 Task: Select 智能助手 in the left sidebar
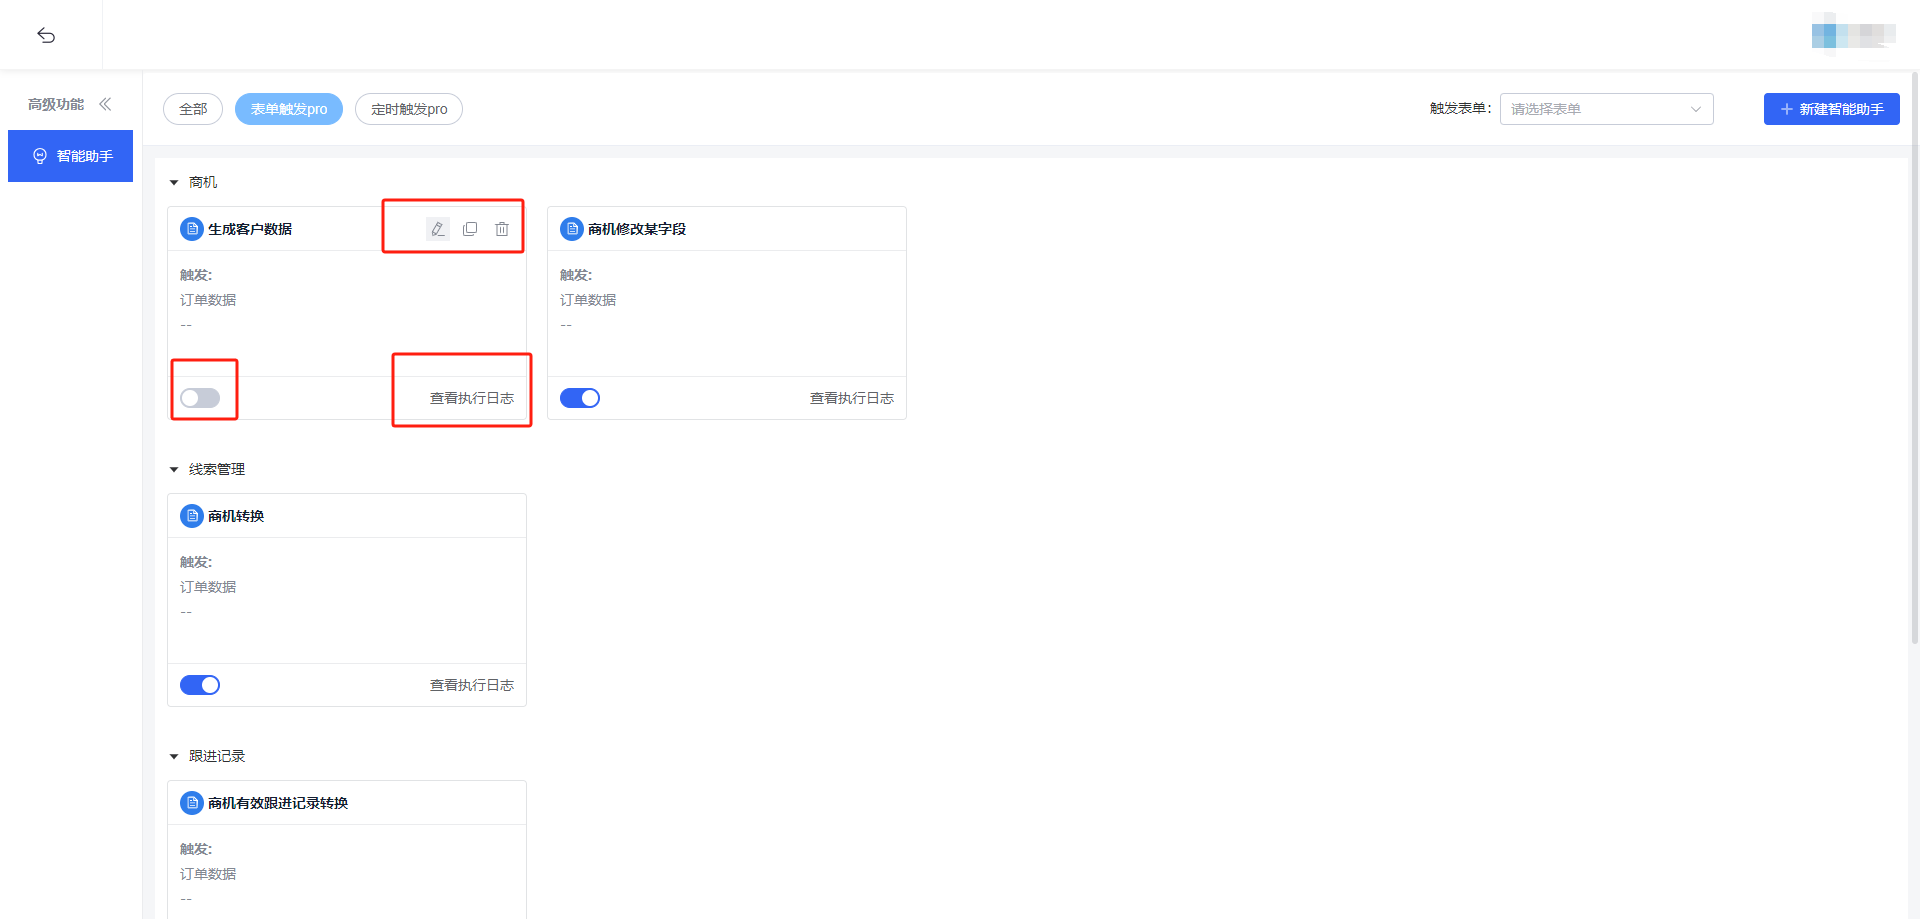click(x=71, y=156)
